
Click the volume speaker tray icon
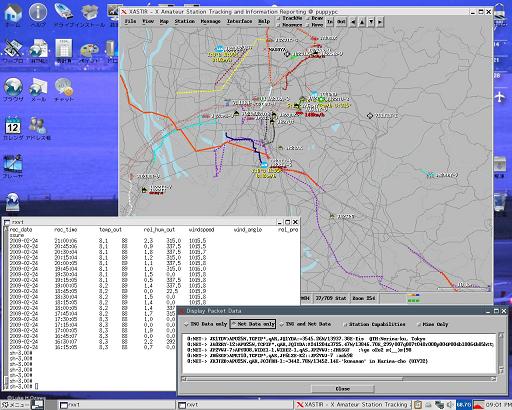450,405
